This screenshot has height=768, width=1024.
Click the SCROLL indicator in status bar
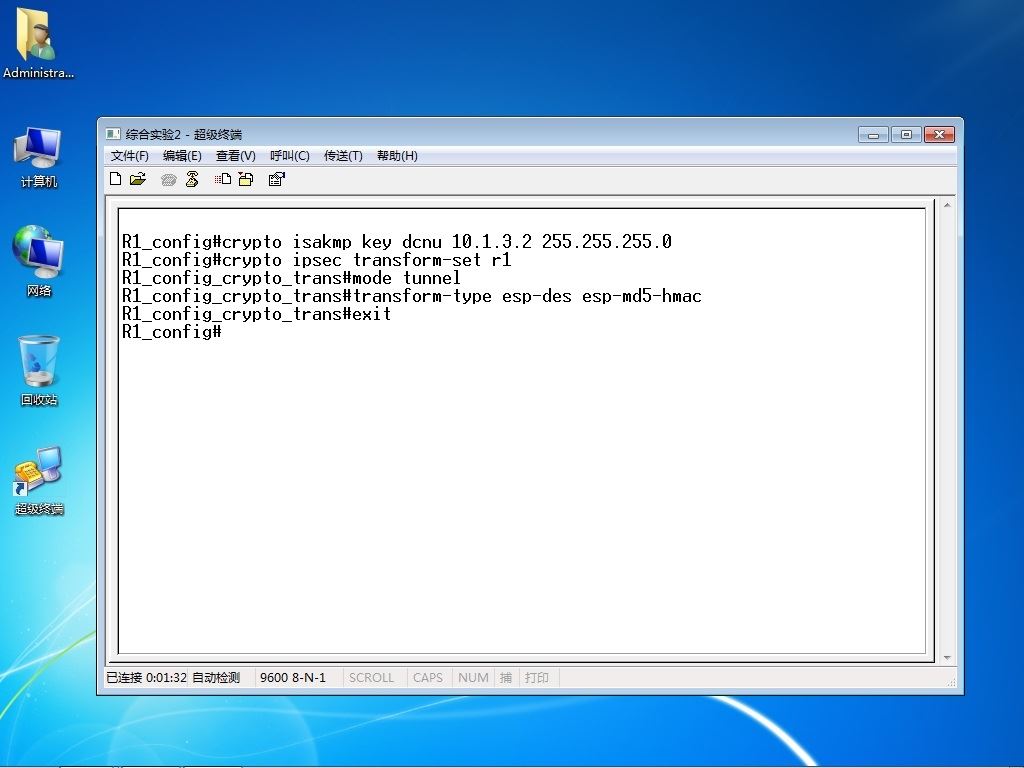(x=372, y=677)
